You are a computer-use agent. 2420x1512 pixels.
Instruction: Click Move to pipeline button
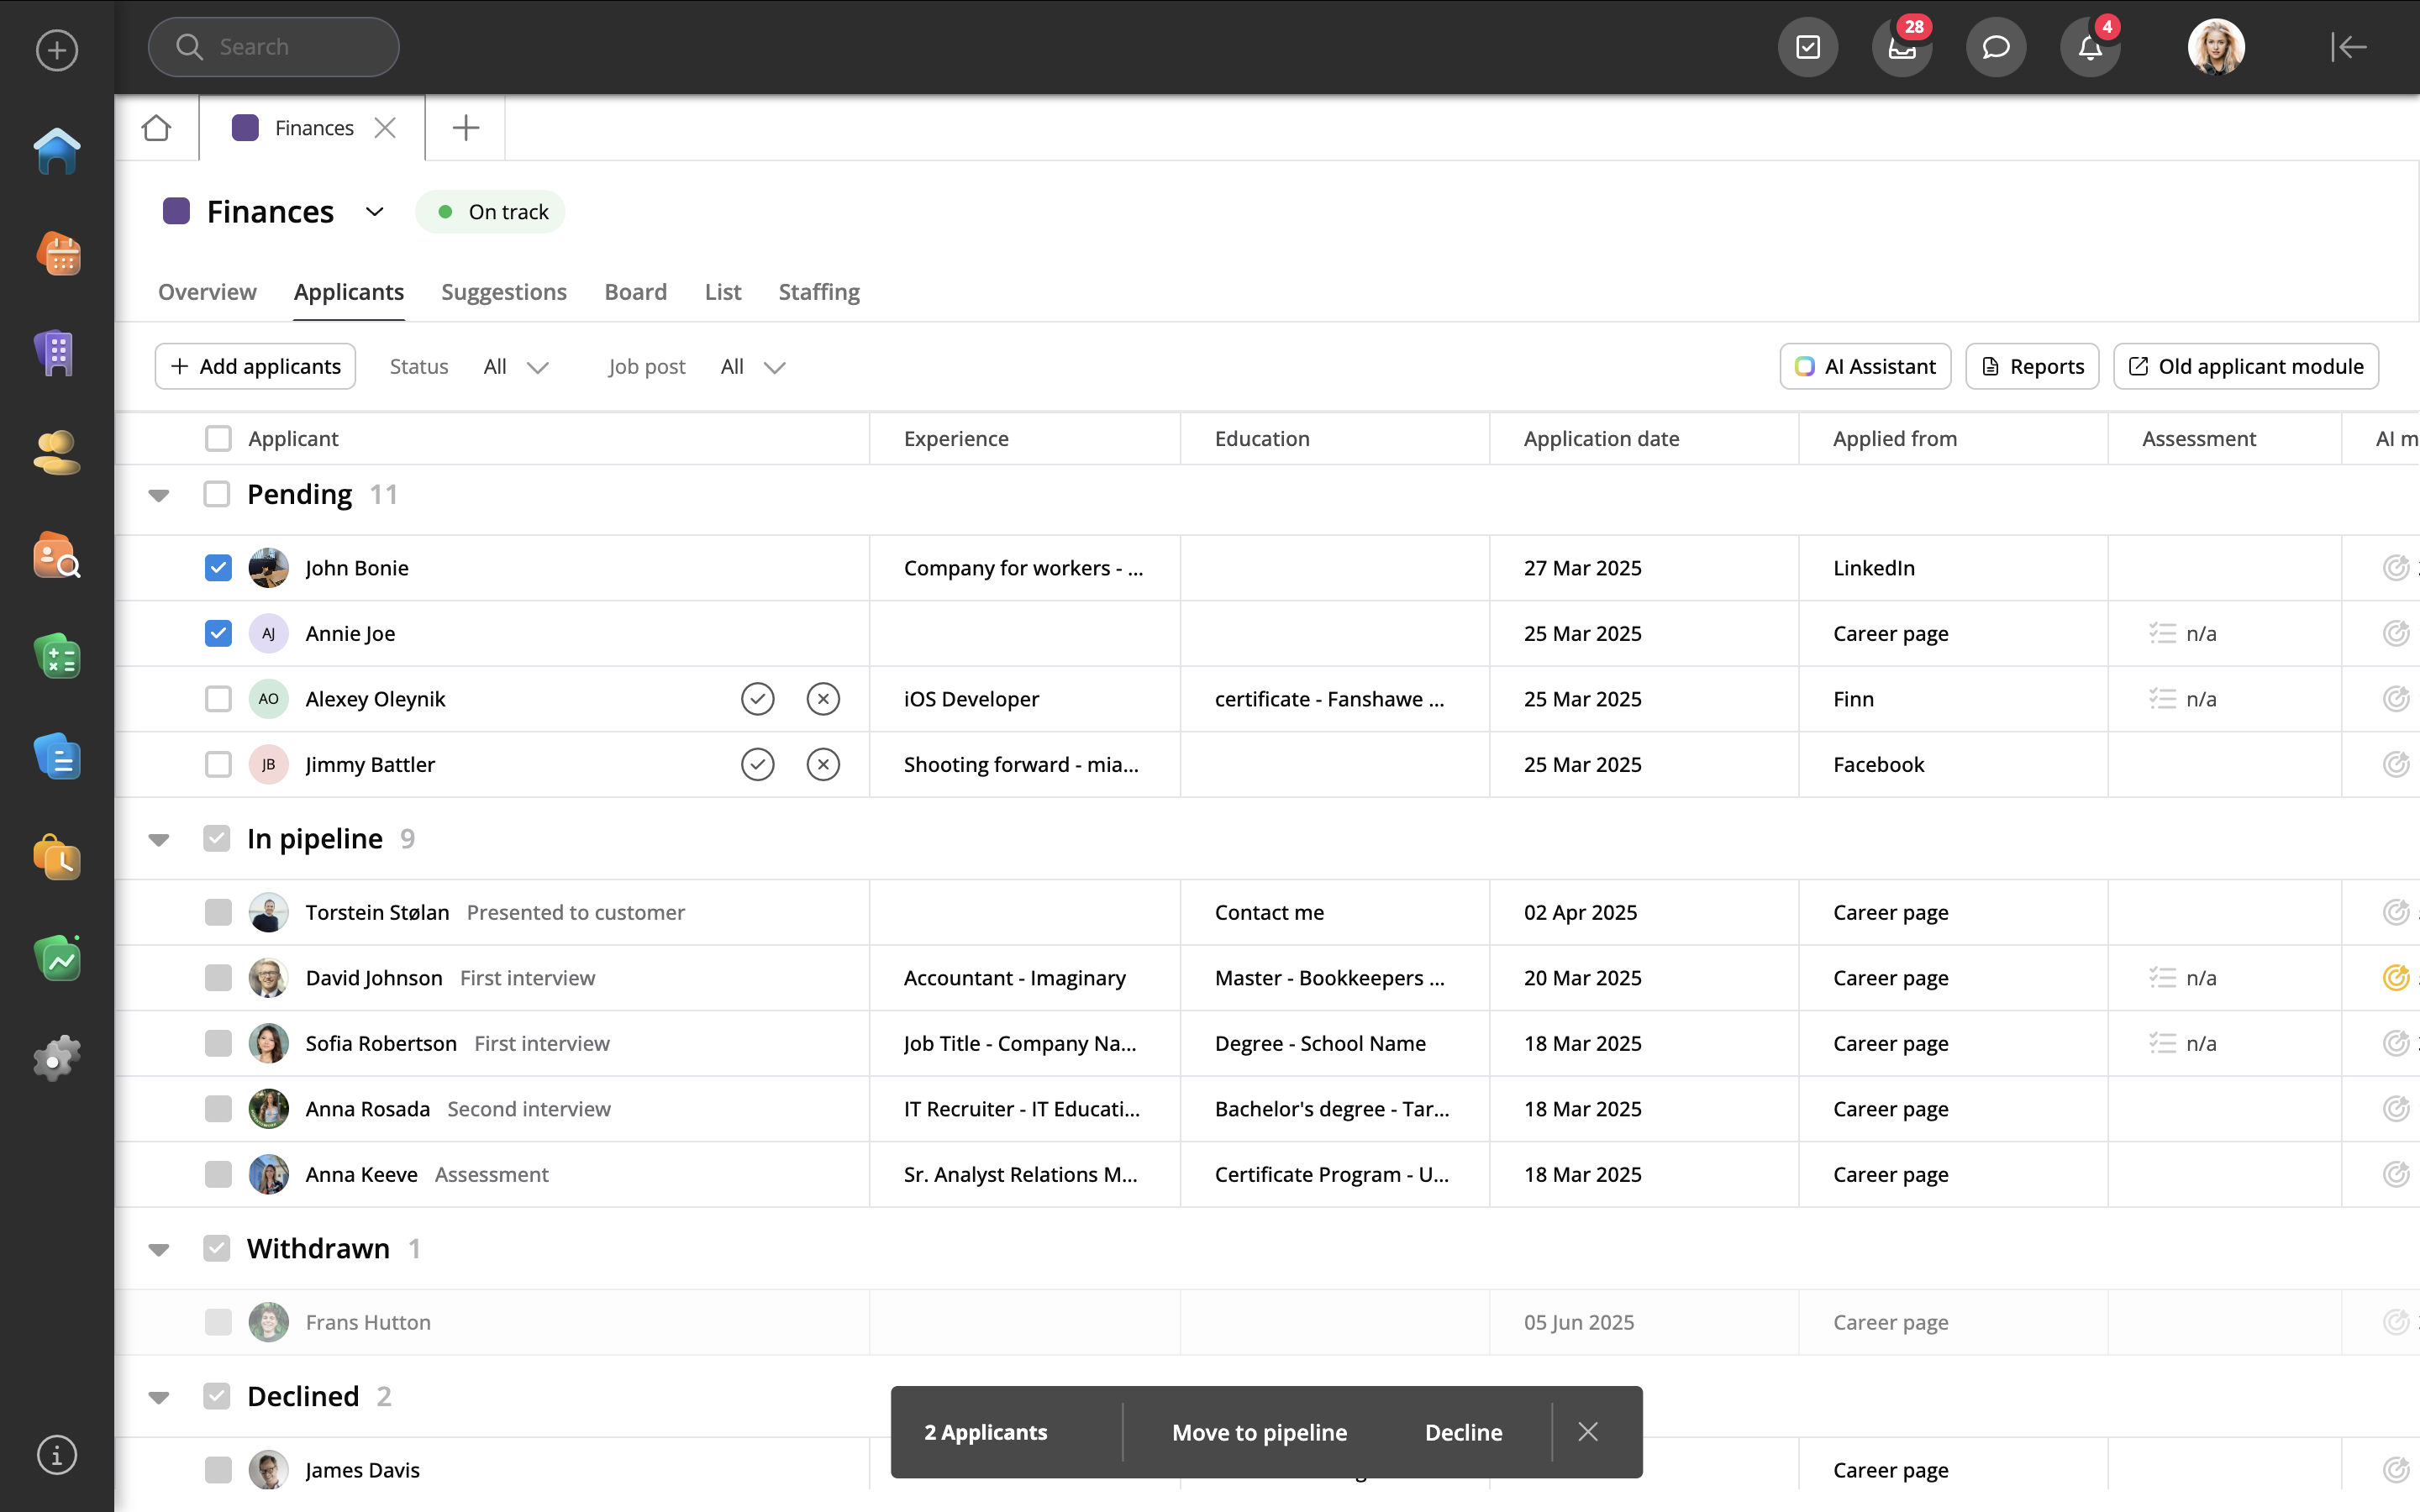pos(1259,1432)
